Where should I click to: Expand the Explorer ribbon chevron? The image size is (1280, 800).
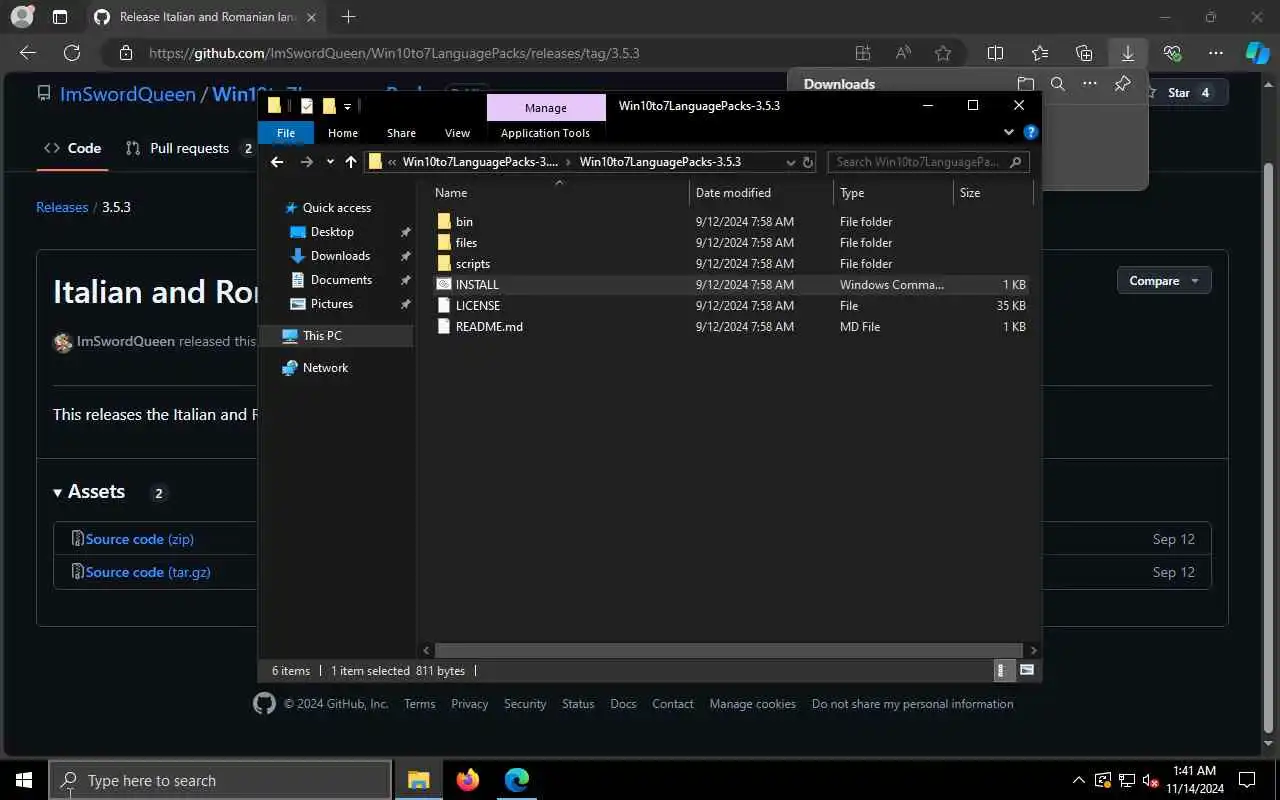pyautogui.click(x=1009, y=132)
